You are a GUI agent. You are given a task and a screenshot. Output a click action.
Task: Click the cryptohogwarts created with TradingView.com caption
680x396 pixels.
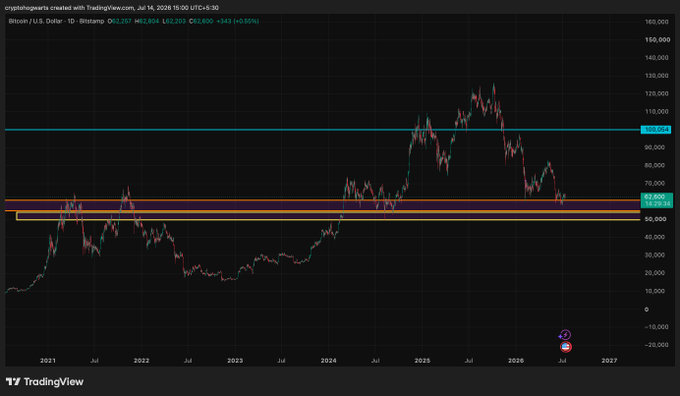112,8
